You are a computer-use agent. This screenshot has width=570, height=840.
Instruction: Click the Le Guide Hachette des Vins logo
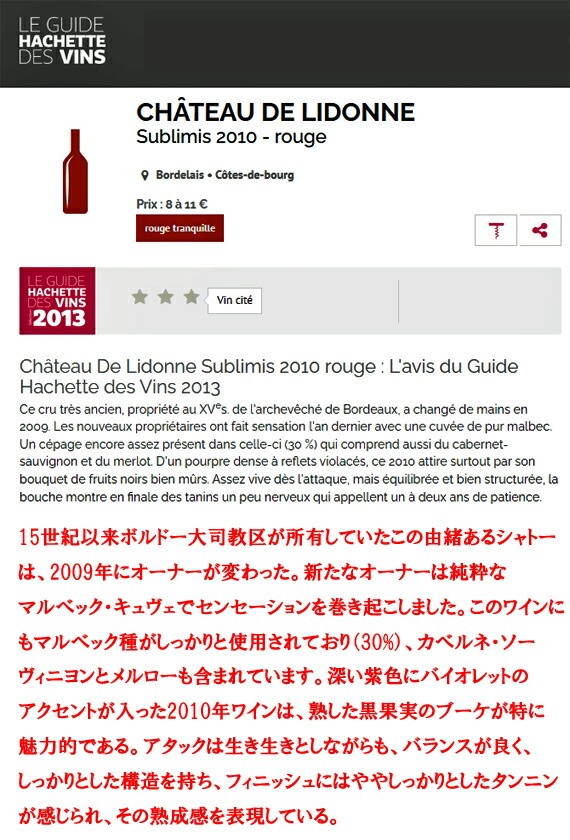pos(62,41)
